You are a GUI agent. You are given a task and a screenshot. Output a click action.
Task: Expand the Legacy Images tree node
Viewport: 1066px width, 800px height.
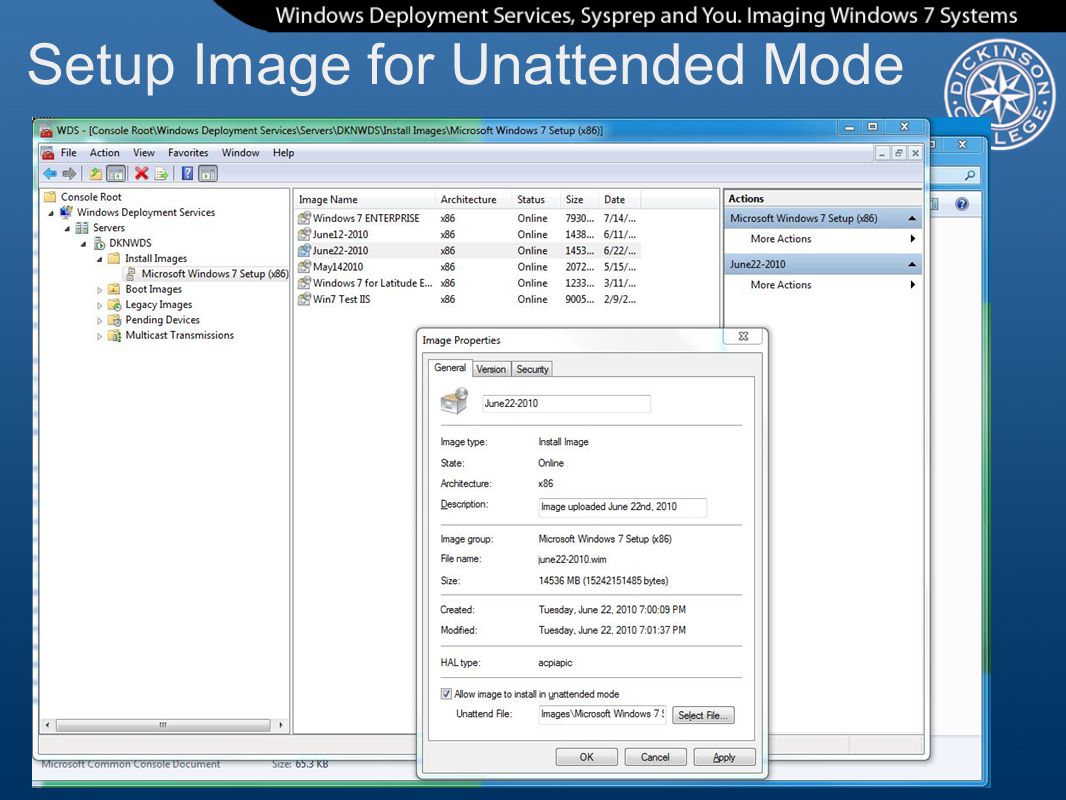100,305
